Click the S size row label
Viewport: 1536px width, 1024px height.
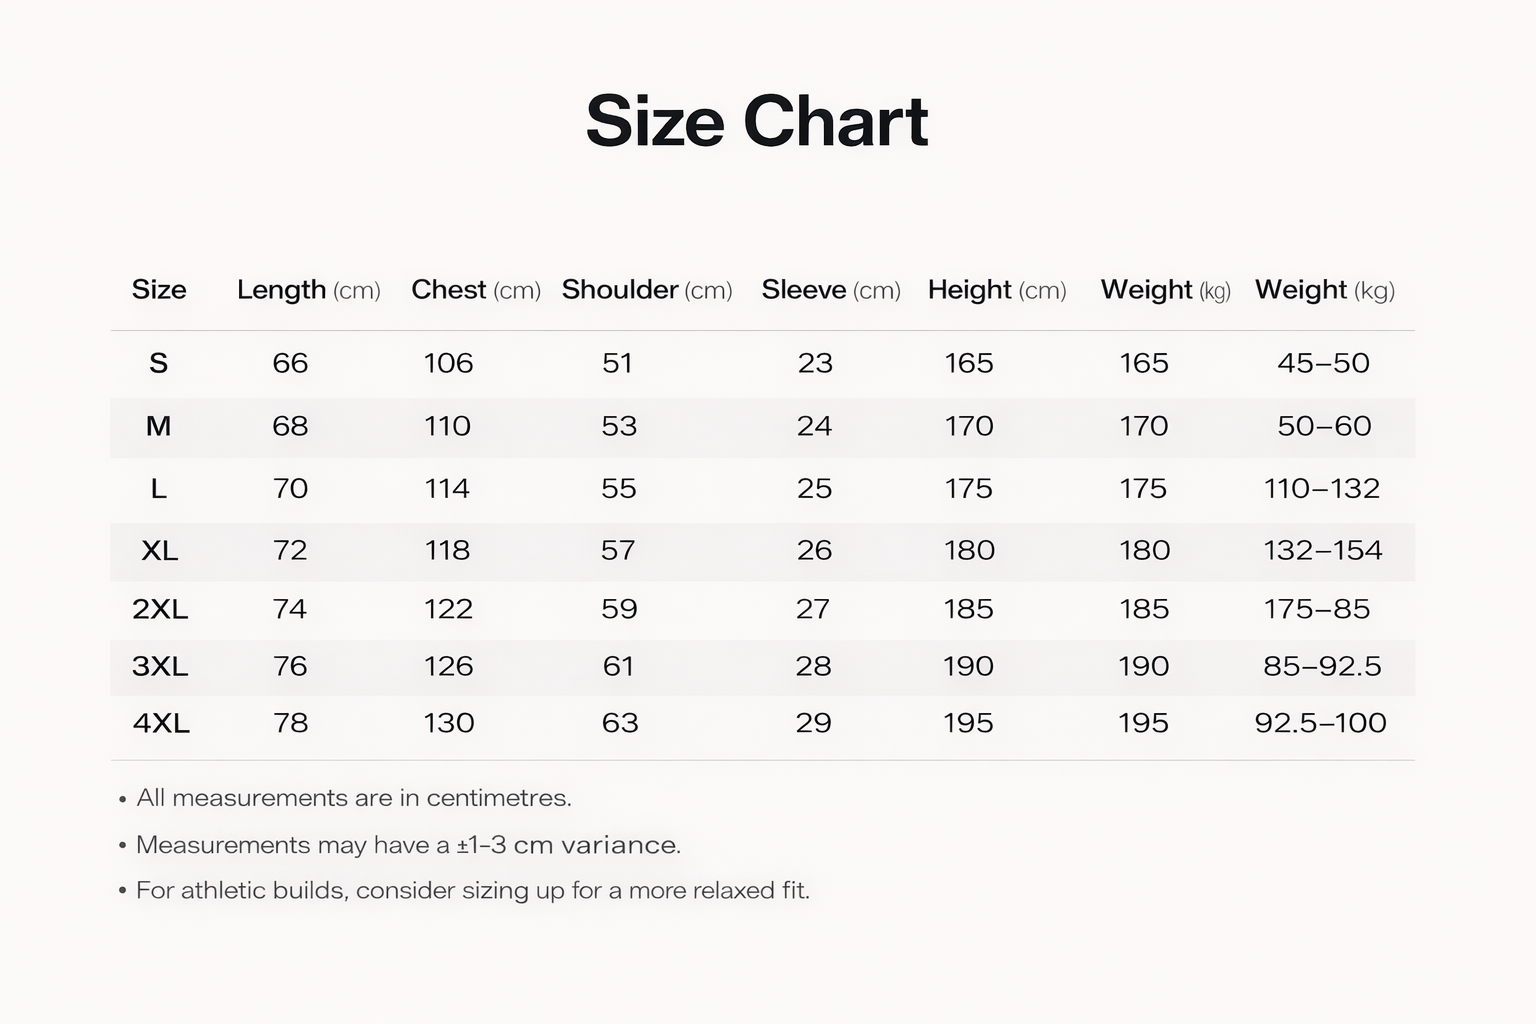[x=158, y=363]
